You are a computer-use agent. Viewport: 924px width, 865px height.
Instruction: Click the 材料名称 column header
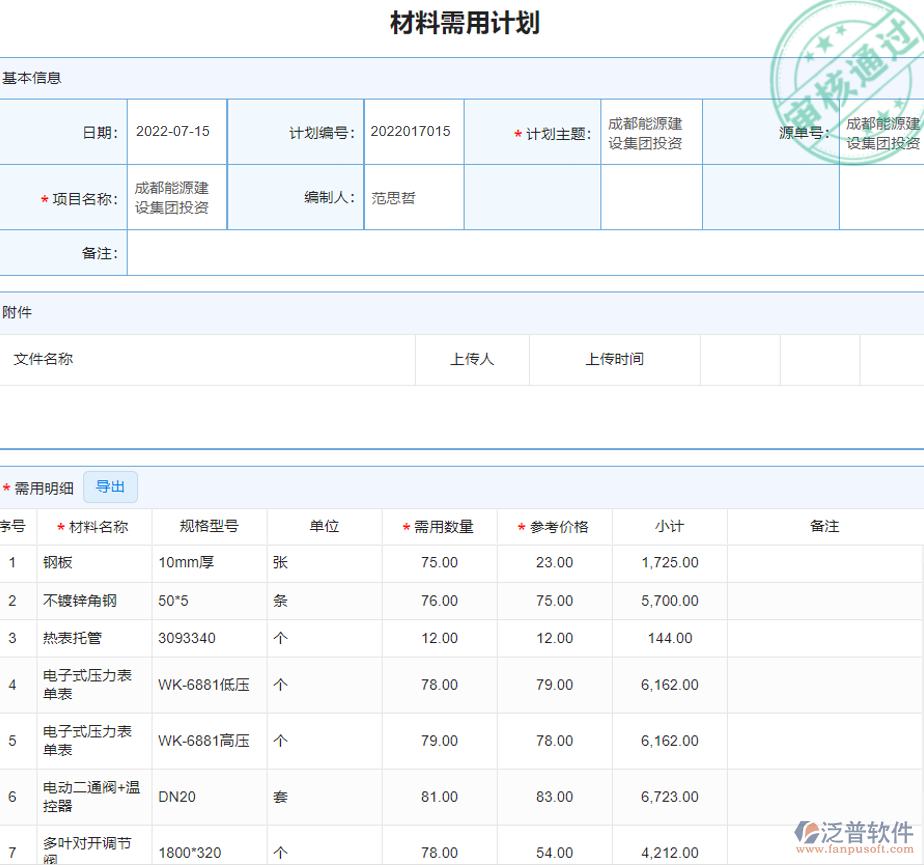(x=92, y=526)
